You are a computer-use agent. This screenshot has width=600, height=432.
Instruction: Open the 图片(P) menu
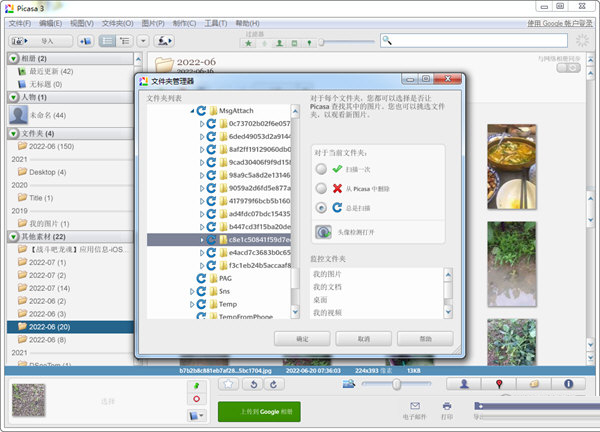tap(153, 23)
